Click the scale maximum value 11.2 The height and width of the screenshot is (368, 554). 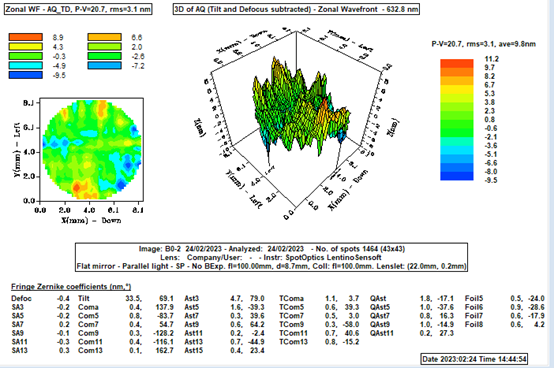click(x=491, y=59)
